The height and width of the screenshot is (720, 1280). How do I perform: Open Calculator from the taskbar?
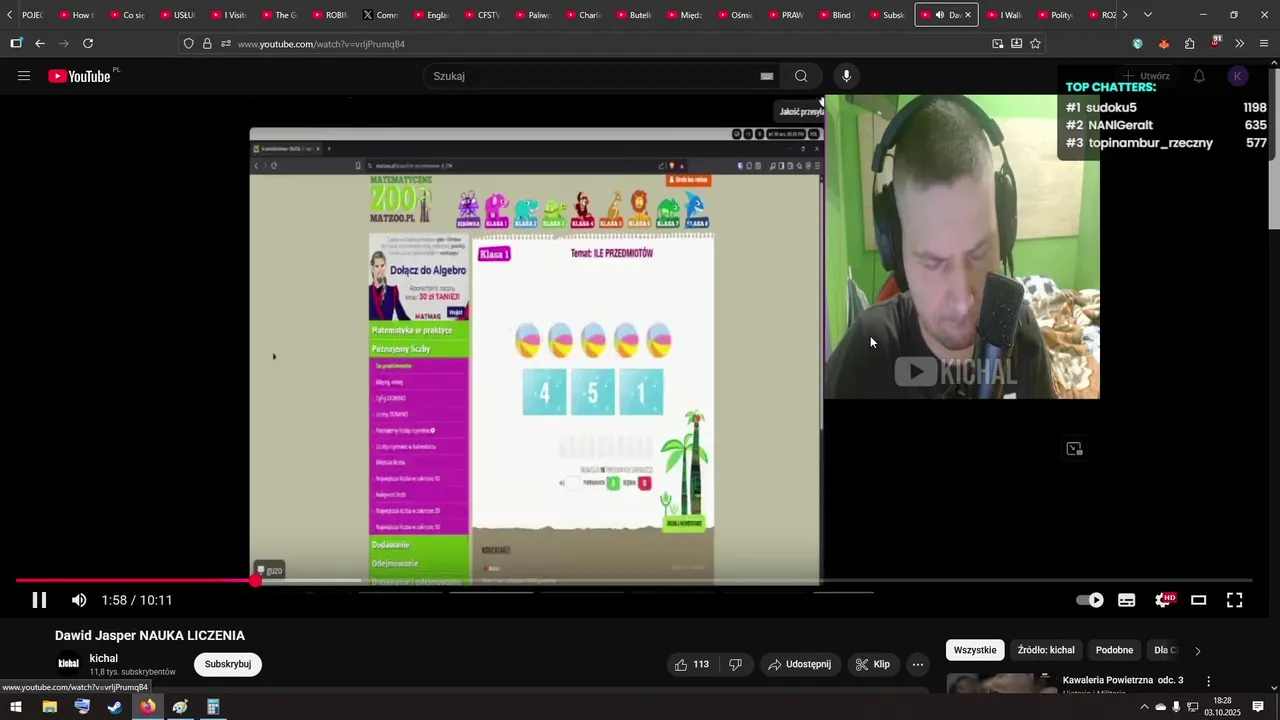coord(213,707)
